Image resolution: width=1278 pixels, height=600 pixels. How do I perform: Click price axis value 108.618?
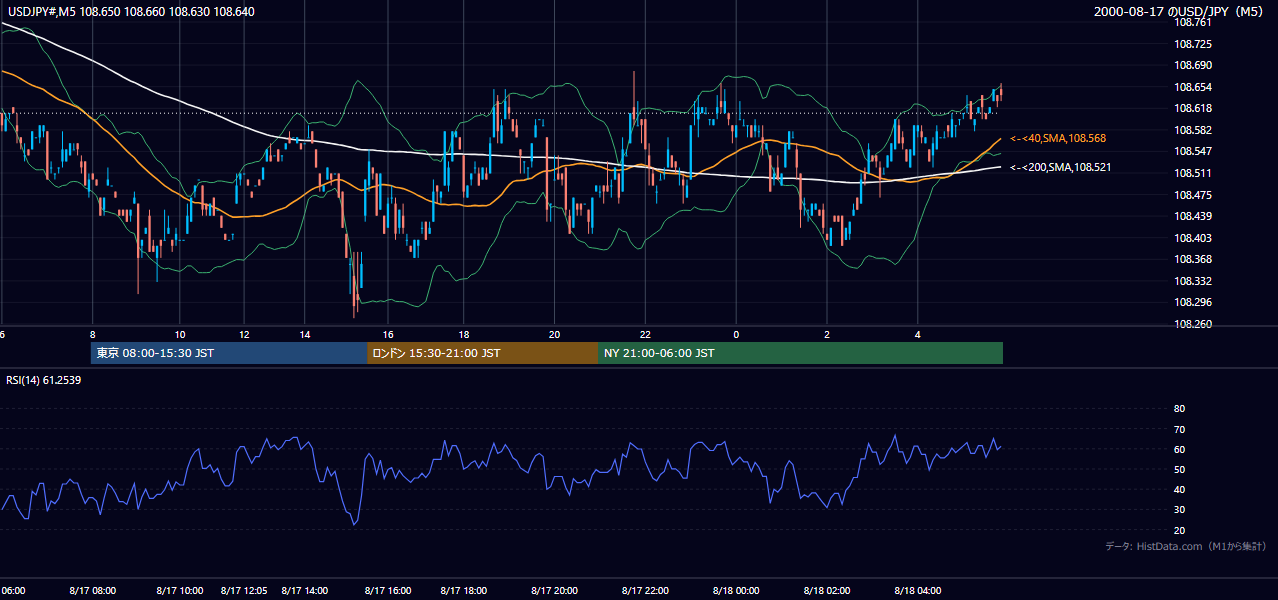pos(1192,108)
